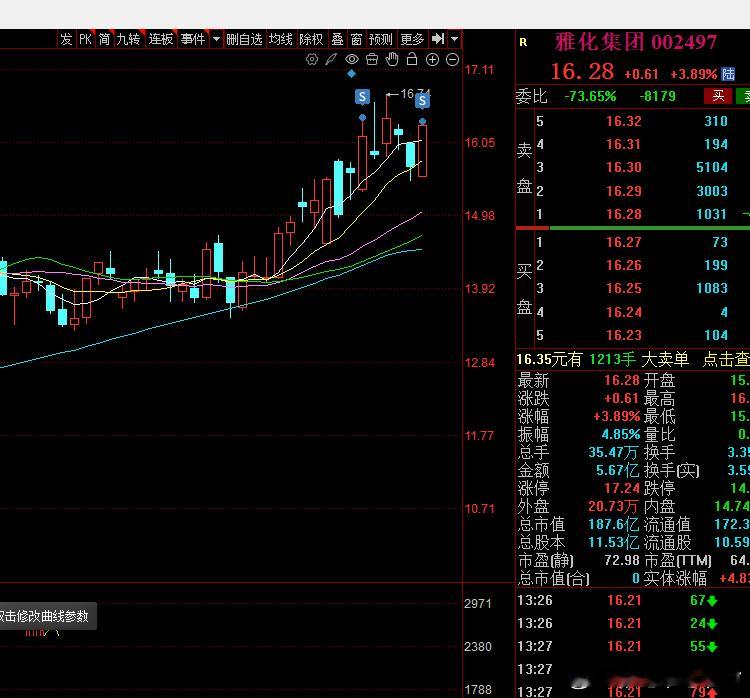Zoom out with the minus circle icon
750x698 pixels.
[452, 59]
